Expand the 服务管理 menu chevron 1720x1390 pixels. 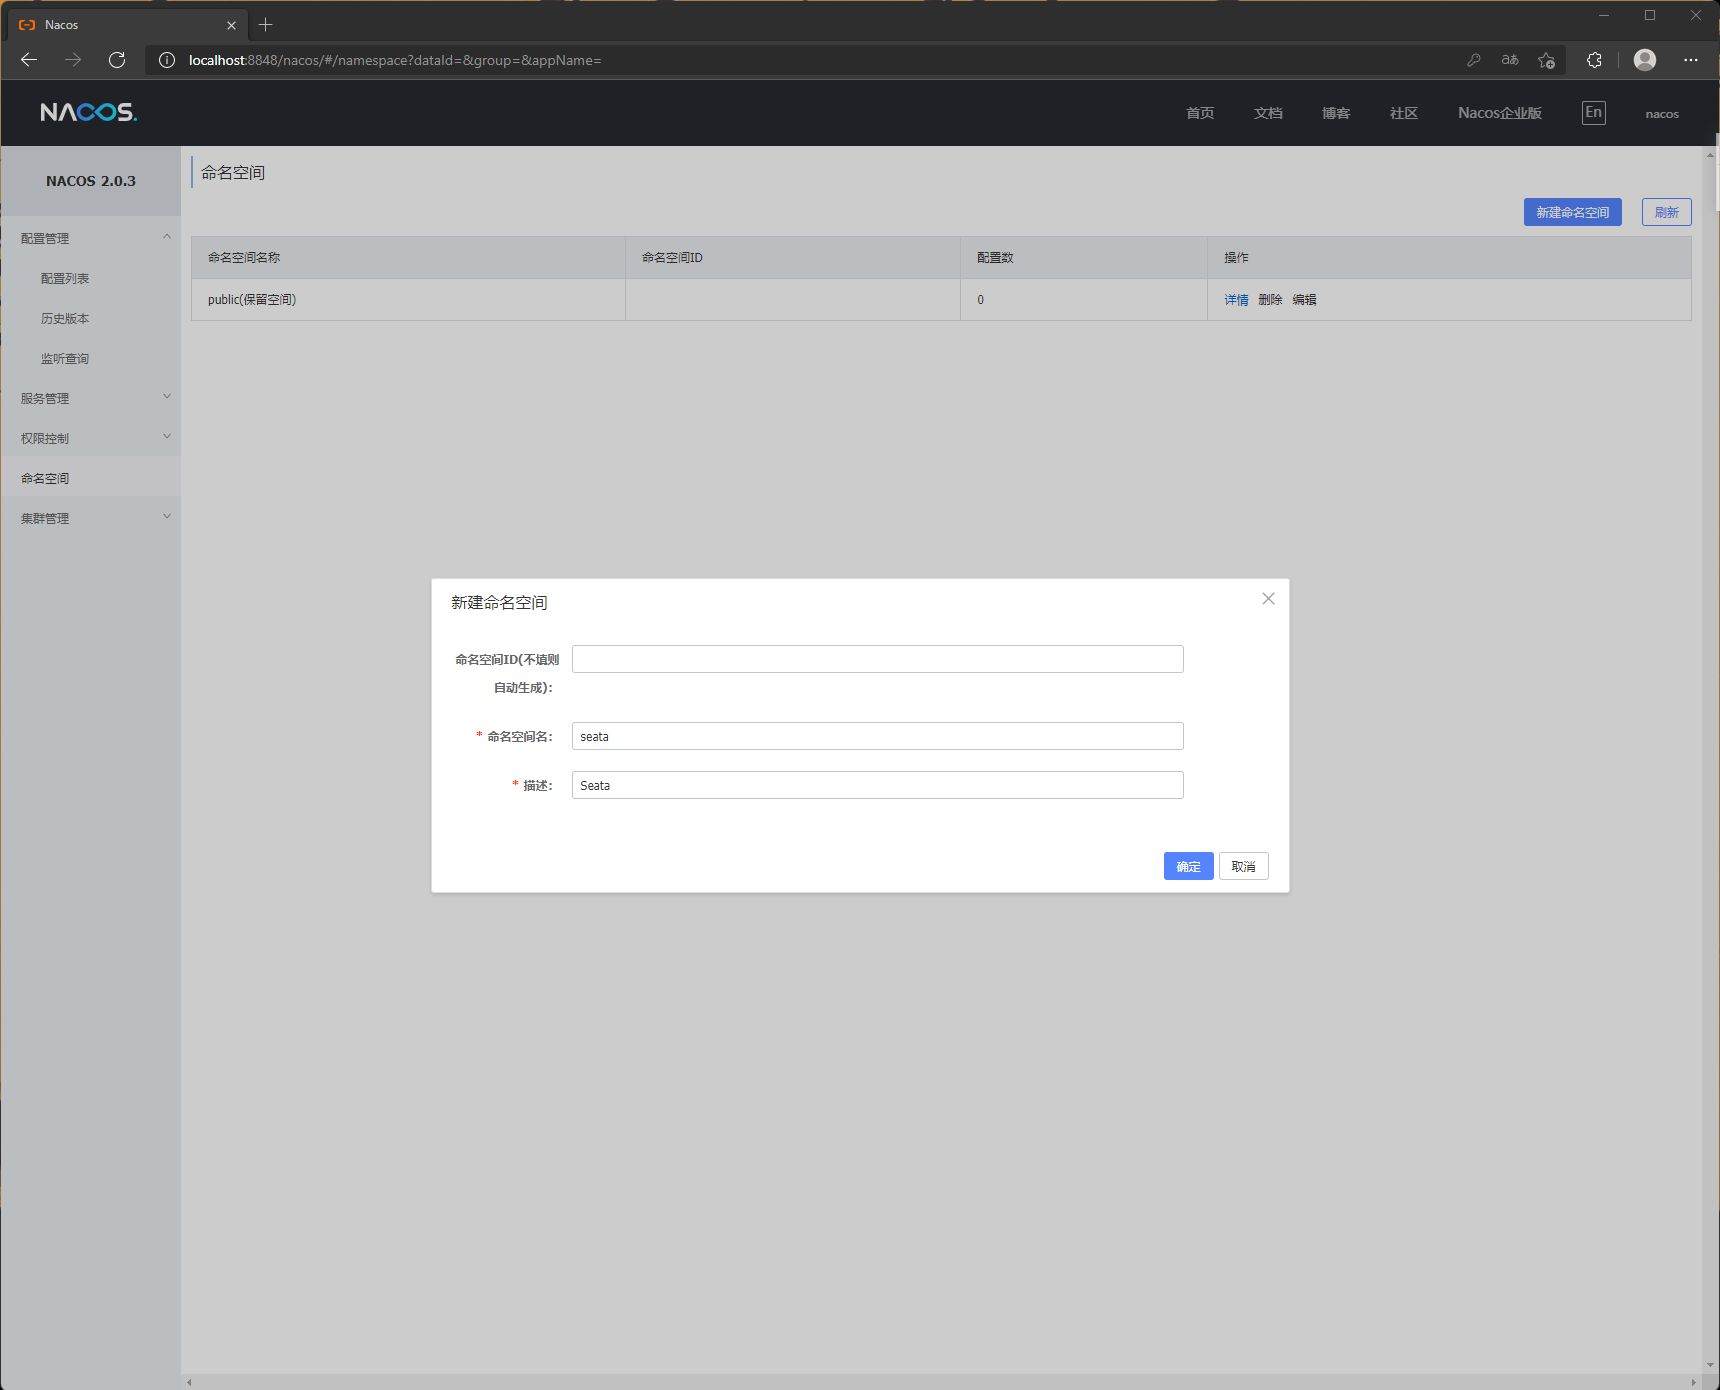click(167, 397)
